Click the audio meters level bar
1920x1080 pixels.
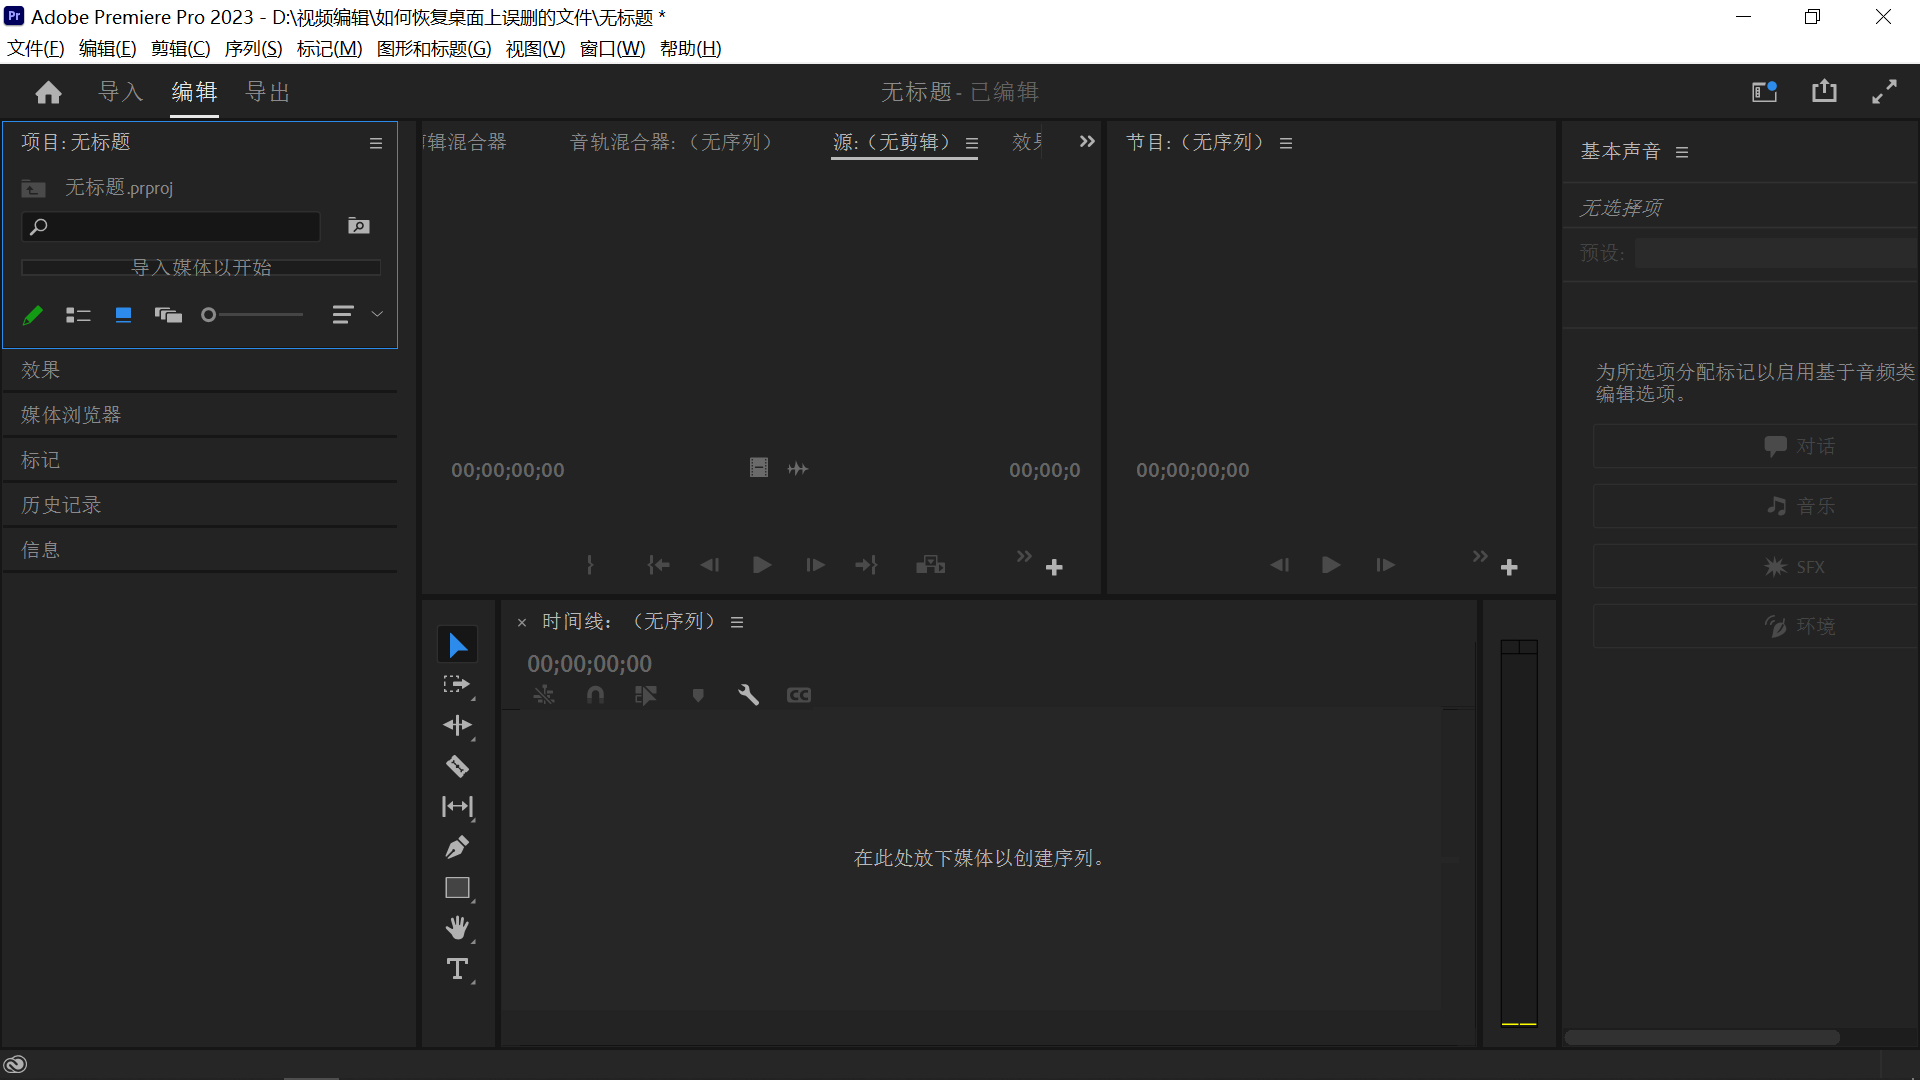1519,833
